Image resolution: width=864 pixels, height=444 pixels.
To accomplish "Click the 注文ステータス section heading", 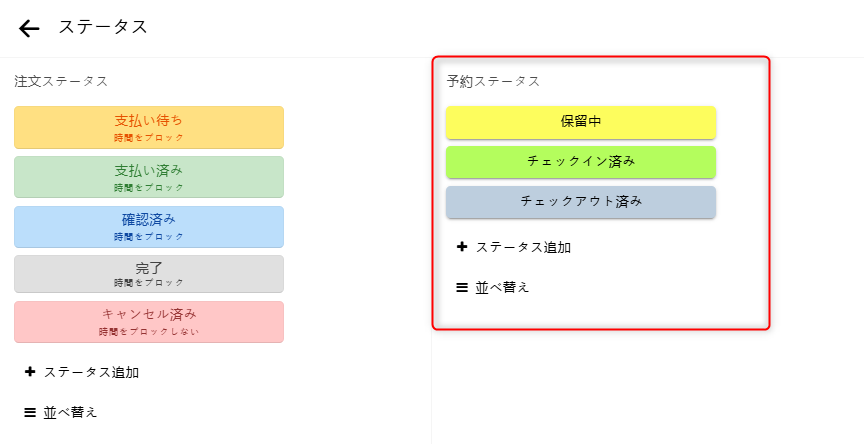I will tap(61, 81).
